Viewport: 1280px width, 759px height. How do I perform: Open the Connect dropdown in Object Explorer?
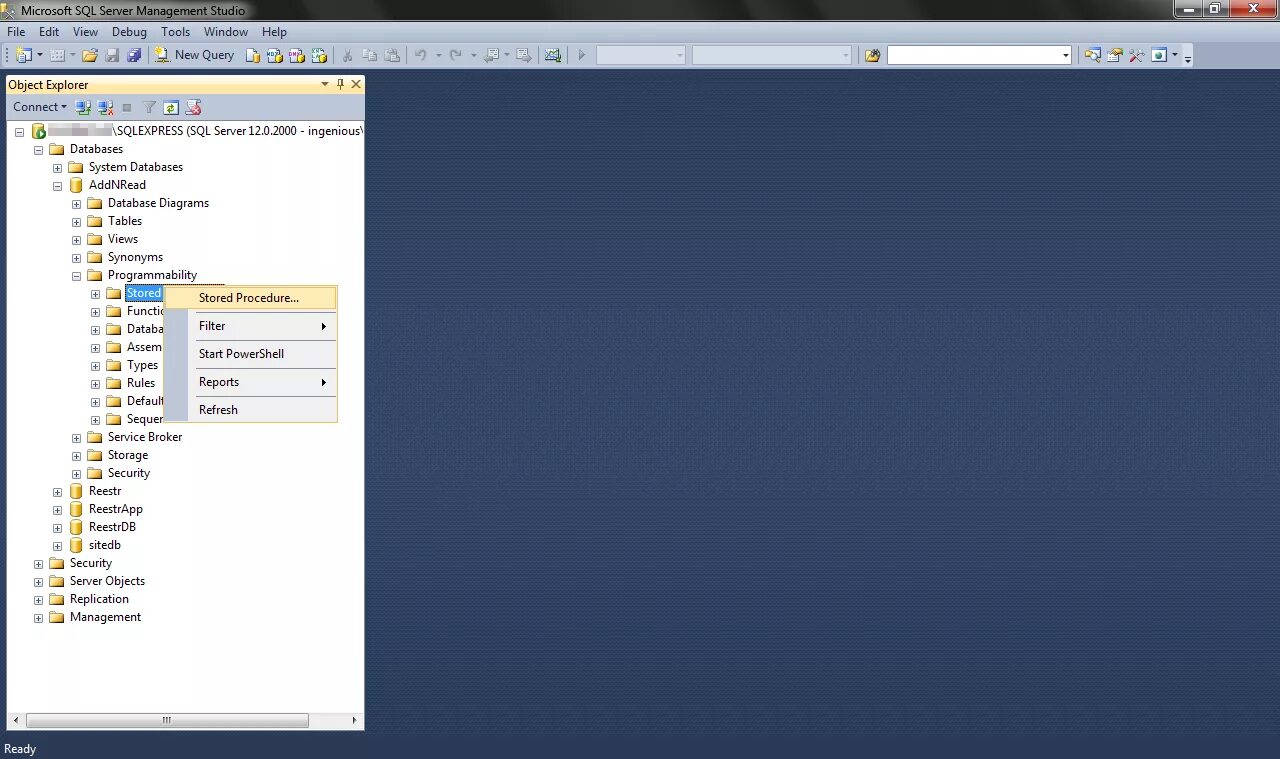(40, 107)
